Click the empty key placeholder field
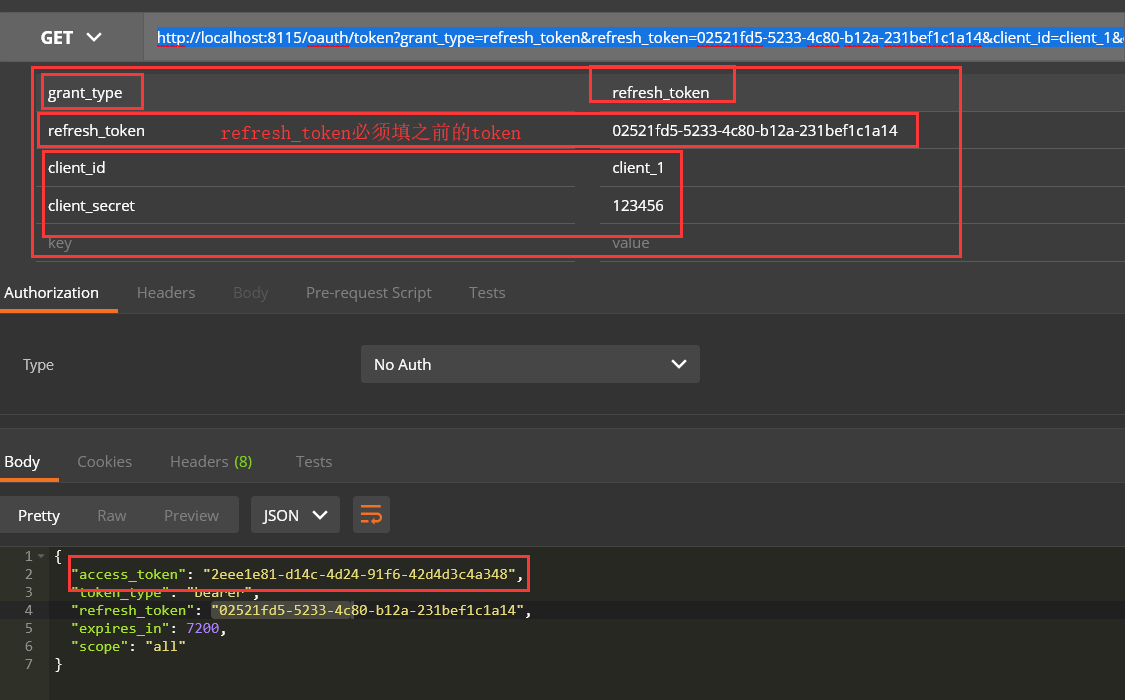1125x700 pixels. [x=305, y=243]
